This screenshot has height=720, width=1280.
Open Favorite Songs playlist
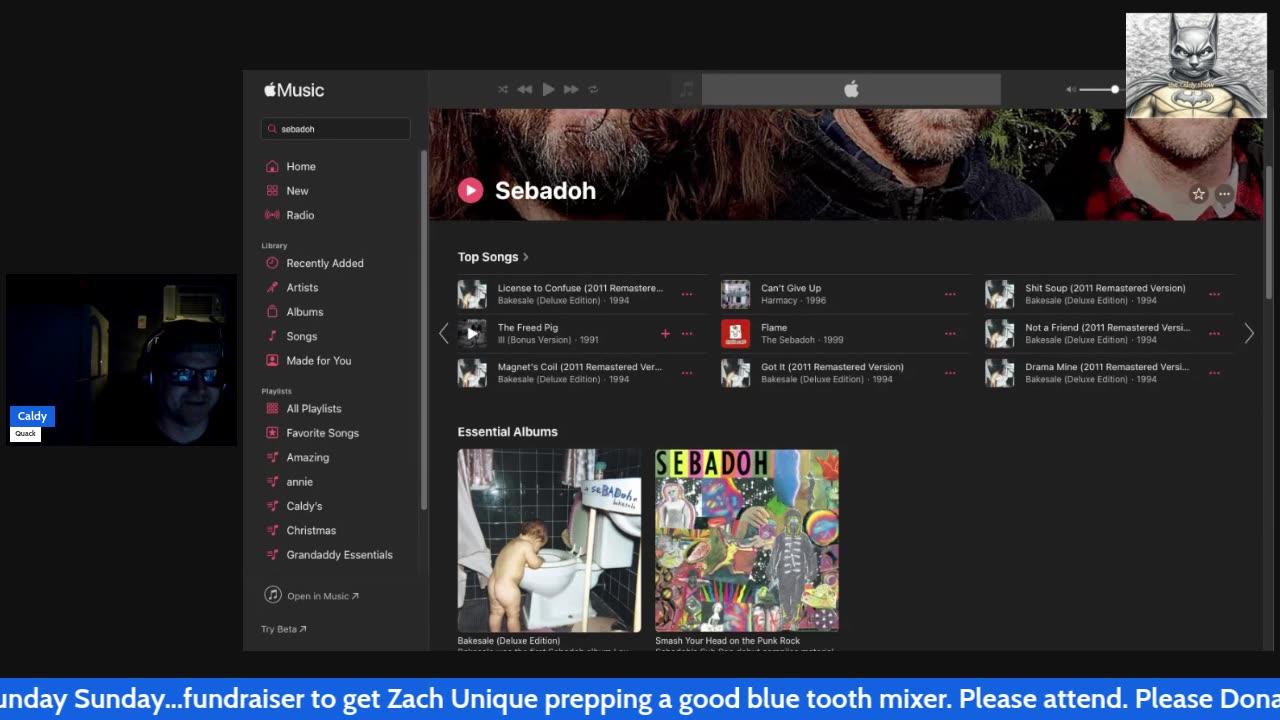[x=322, y=433]
